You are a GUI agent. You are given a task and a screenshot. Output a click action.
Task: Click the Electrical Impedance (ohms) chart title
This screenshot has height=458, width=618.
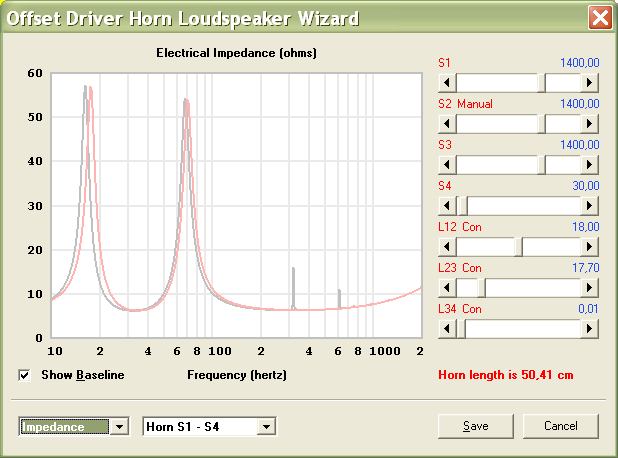pyautogui.click(x=236, y=53)
